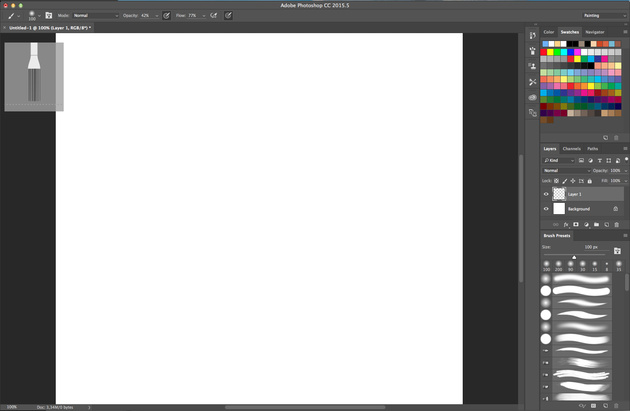
Task: Create a new layer group
Action: point(596,225)
